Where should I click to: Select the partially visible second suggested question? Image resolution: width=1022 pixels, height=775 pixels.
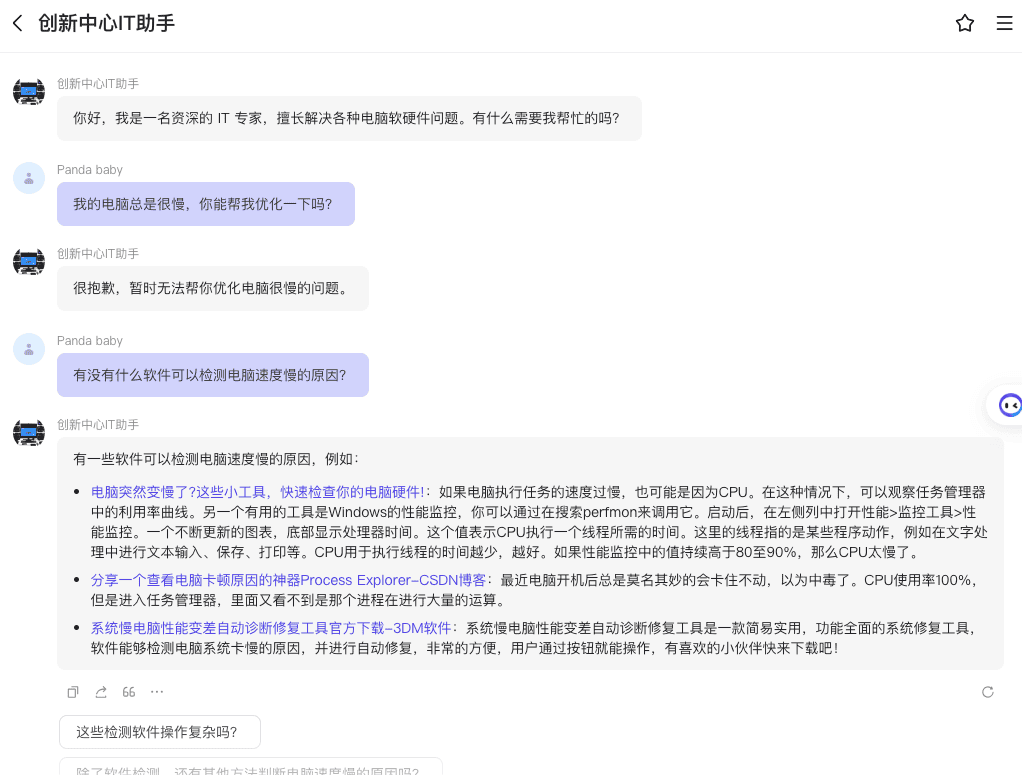pyautogui.click(x=250, y=768)
